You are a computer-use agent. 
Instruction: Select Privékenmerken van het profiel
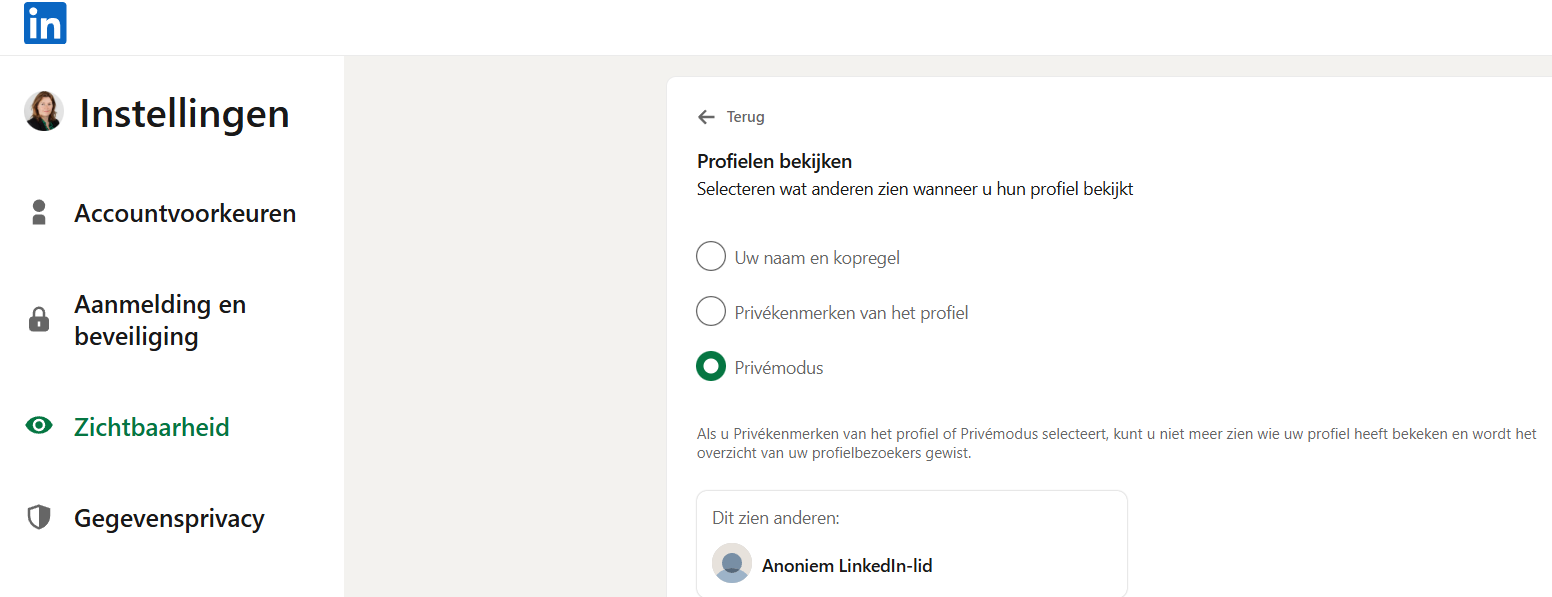coord(710,311)
